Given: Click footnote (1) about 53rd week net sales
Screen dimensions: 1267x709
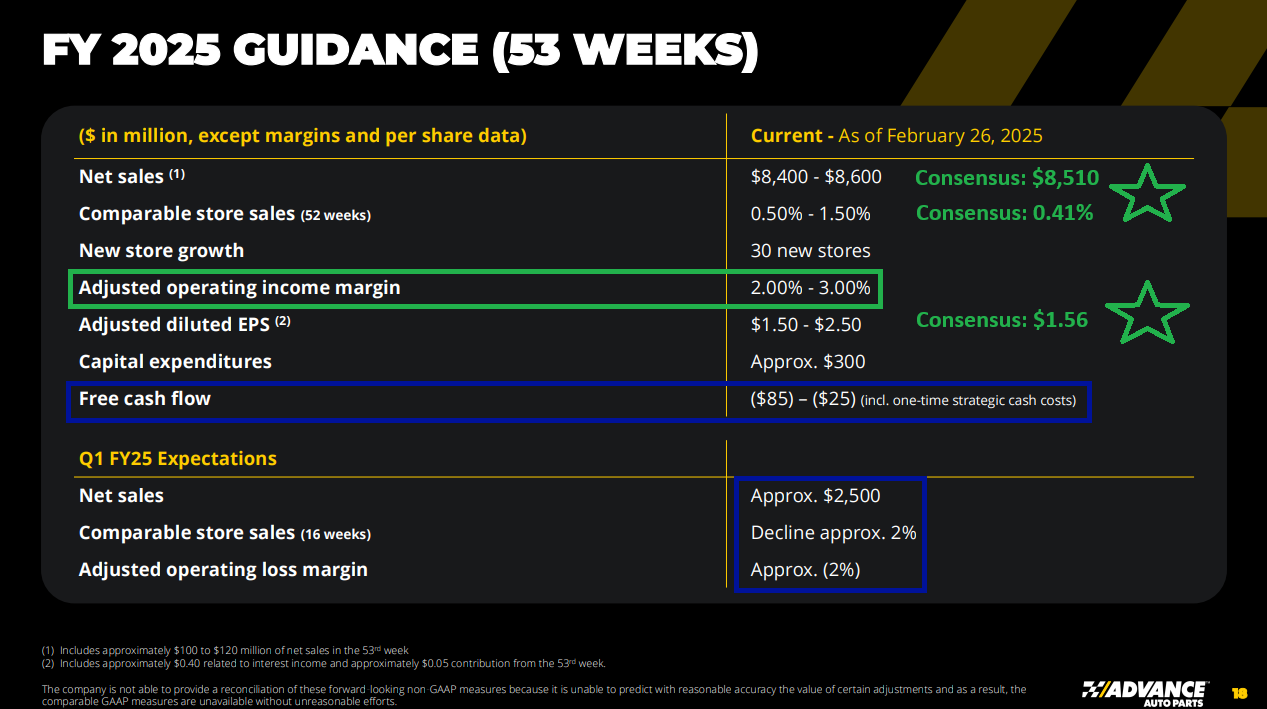Looking at the screenshot, I should (x=225, y=650).
